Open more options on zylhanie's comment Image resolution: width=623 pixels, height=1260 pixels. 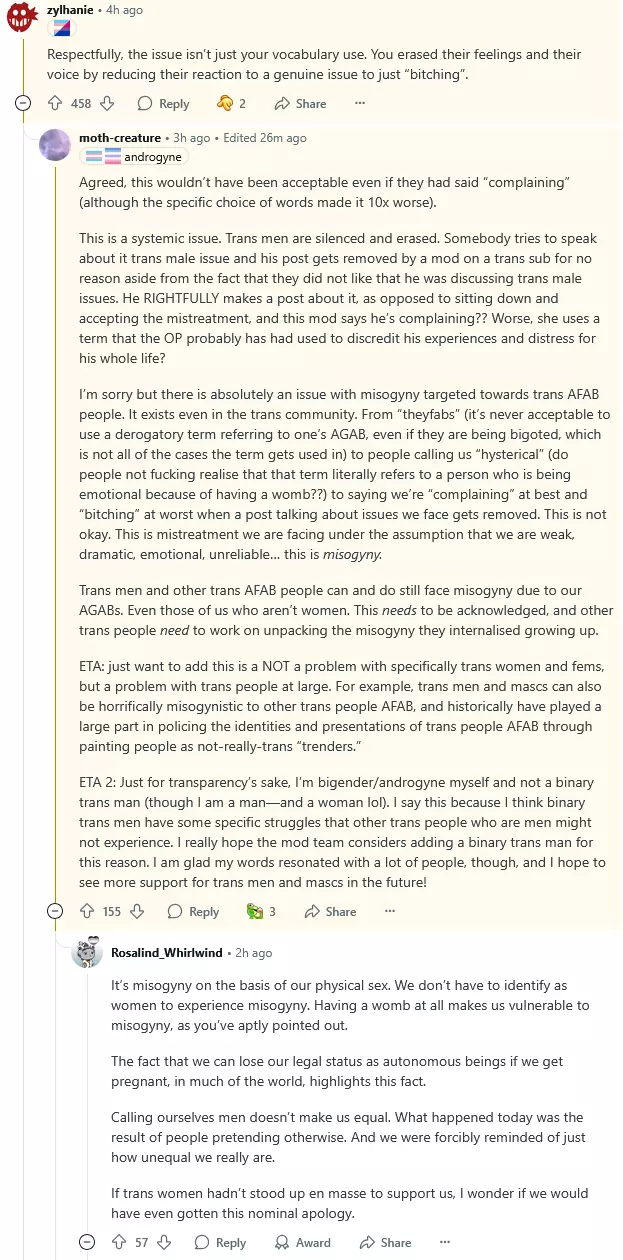[360, 103]
